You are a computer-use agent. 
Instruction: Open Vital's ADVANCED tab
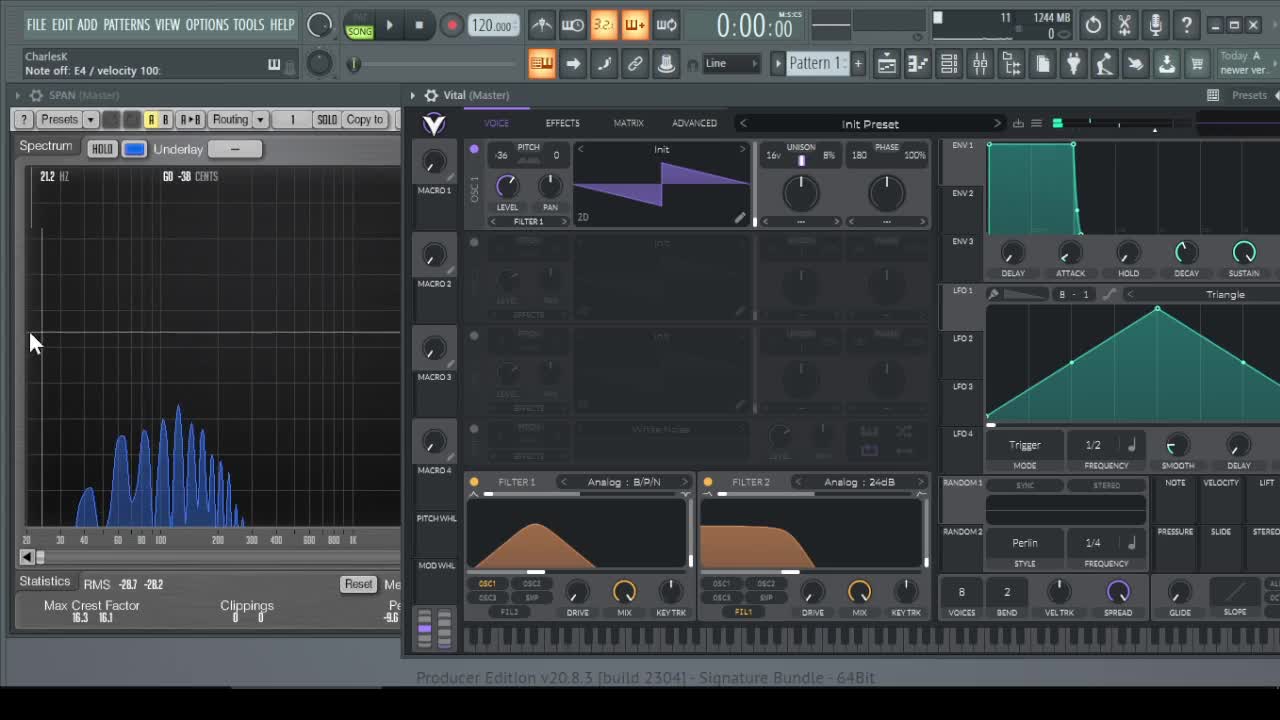tap(694, 123)
